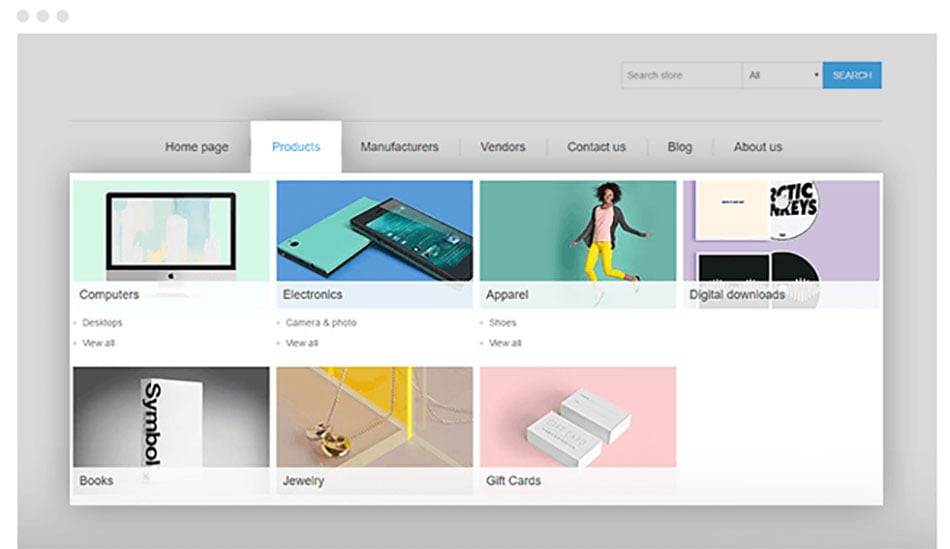The image size is (950, 549).
Task: Follow the Desktops subcategory link
Action: 102,323
